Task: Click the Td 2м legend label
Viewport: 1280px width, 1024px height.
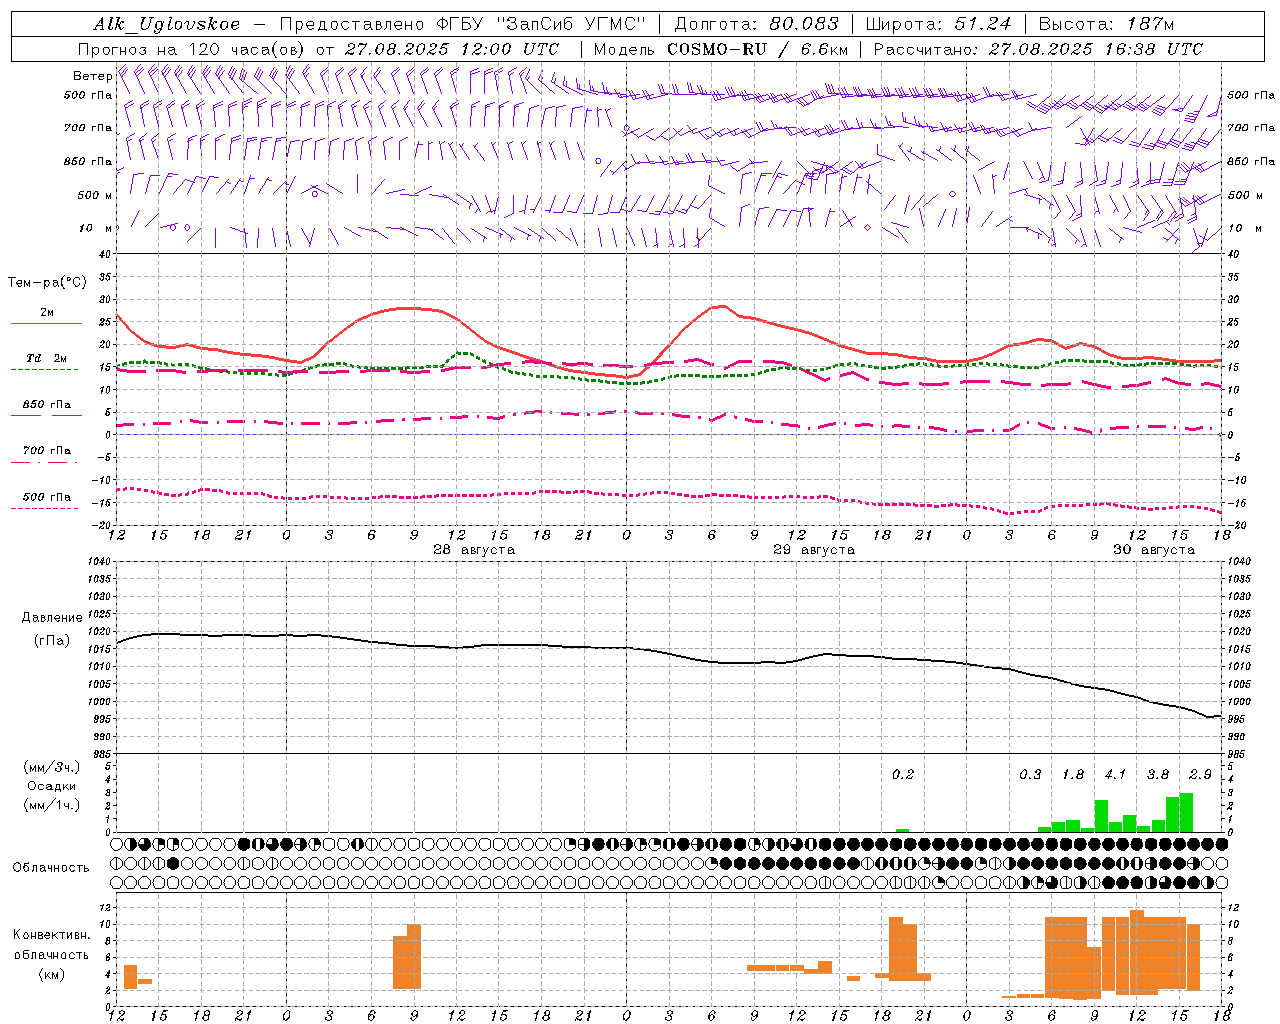Action: 46,358
